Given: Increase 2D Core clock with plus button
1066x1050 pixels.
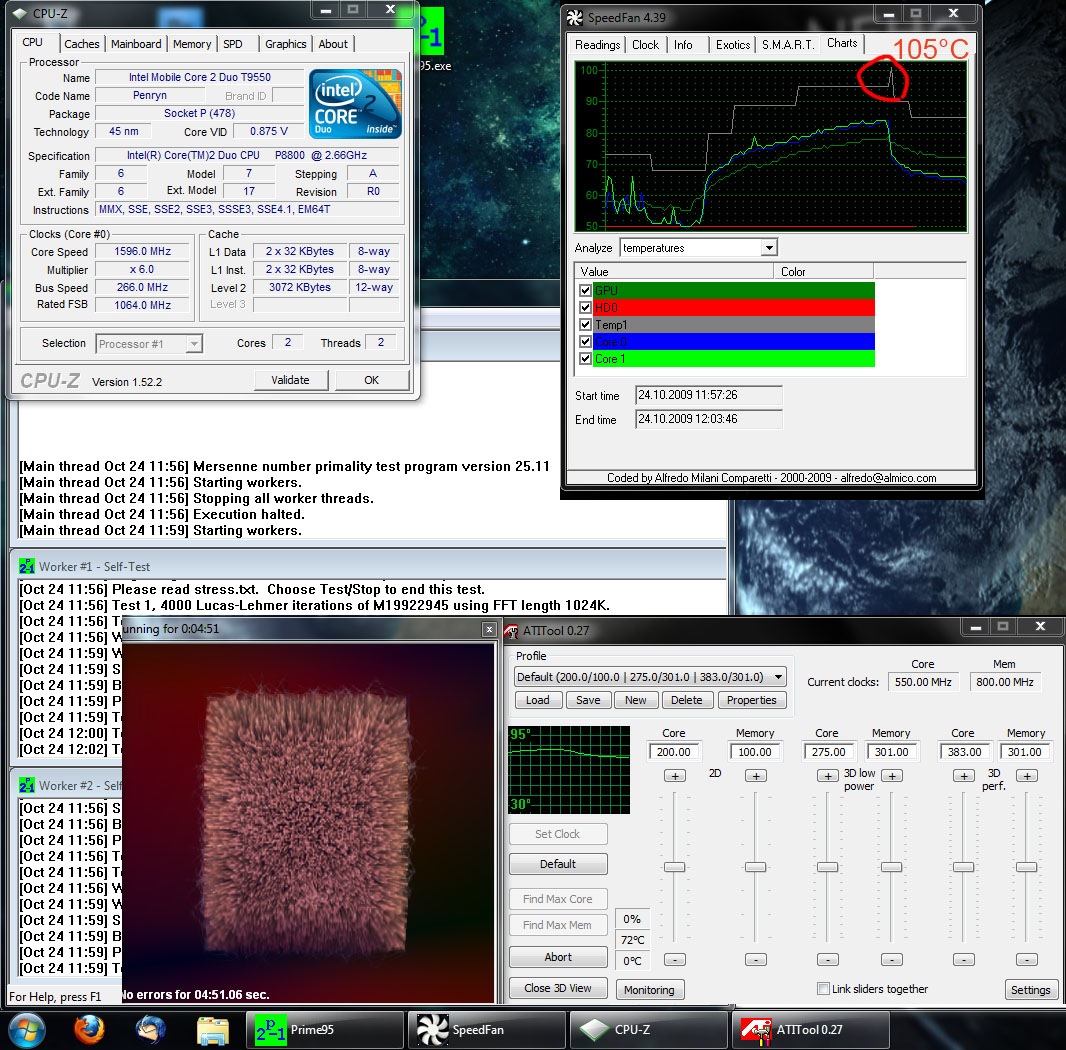Looking at the screenshot, I should pos(674,776).
